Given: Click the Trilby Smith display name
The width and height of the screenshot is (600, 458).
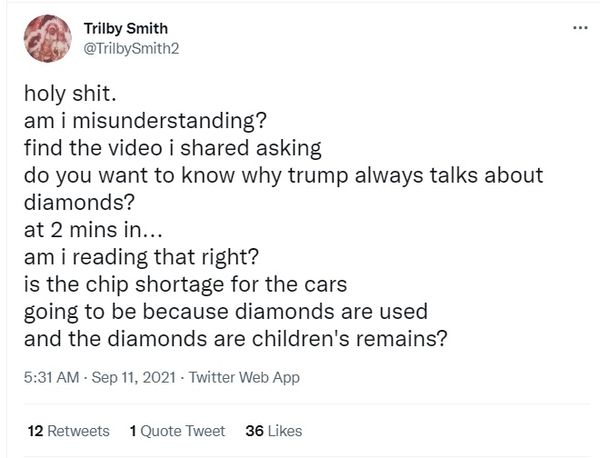Looking at the screenshot, I should click(x=126, y=28).
